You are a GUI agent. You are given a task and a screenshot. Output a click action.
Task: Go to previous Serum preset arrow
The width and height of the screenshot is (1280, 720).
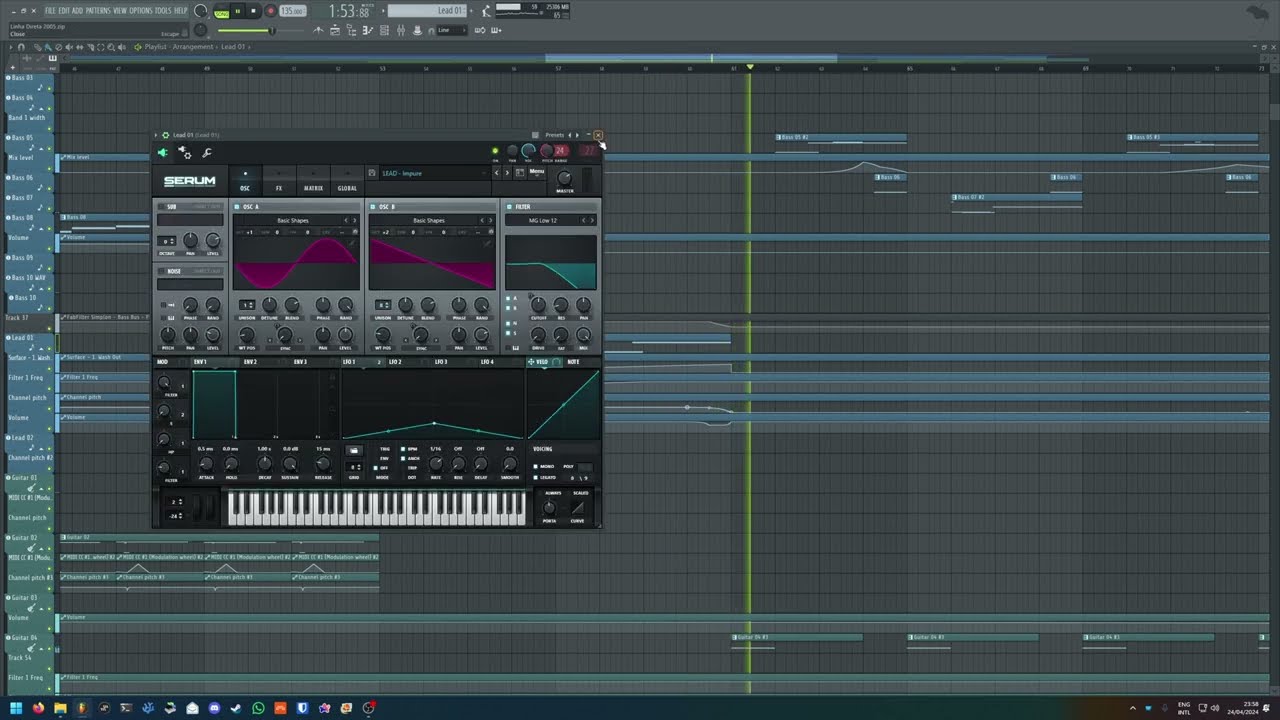click(x=496, y=173)
